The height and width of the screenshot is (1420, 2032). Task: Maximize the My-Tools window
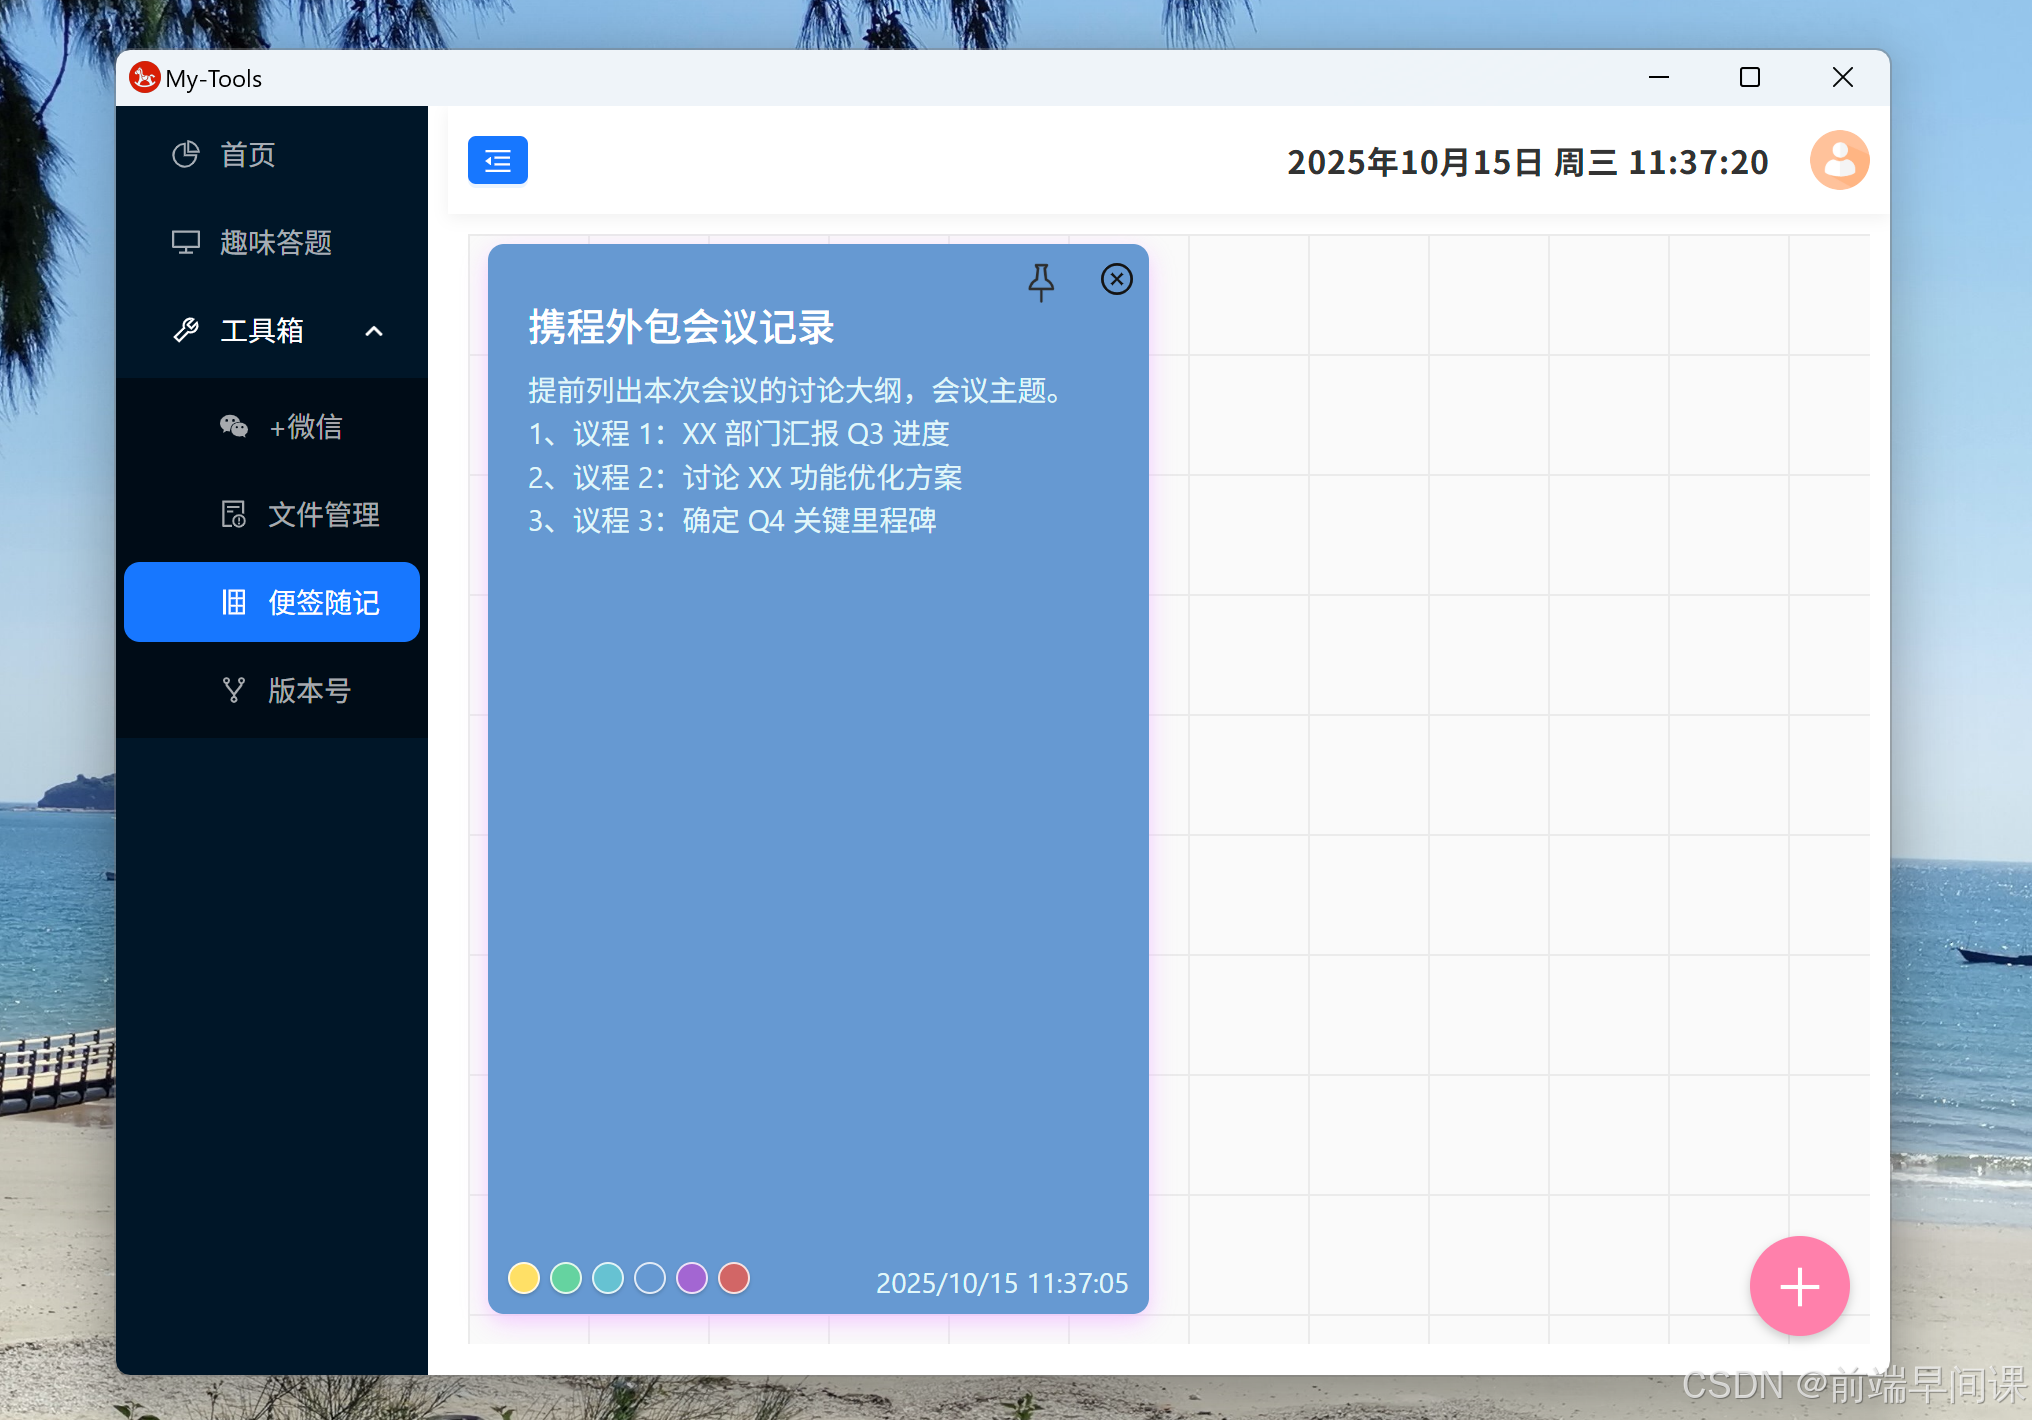[x=1750, y=77]
